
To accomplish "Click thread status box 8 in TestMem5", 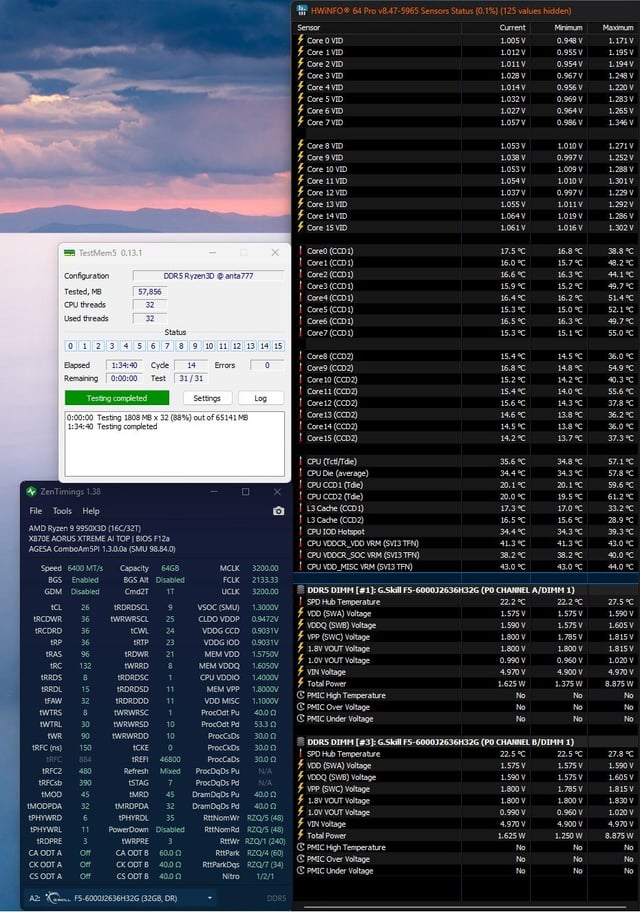I will (181, 346).
